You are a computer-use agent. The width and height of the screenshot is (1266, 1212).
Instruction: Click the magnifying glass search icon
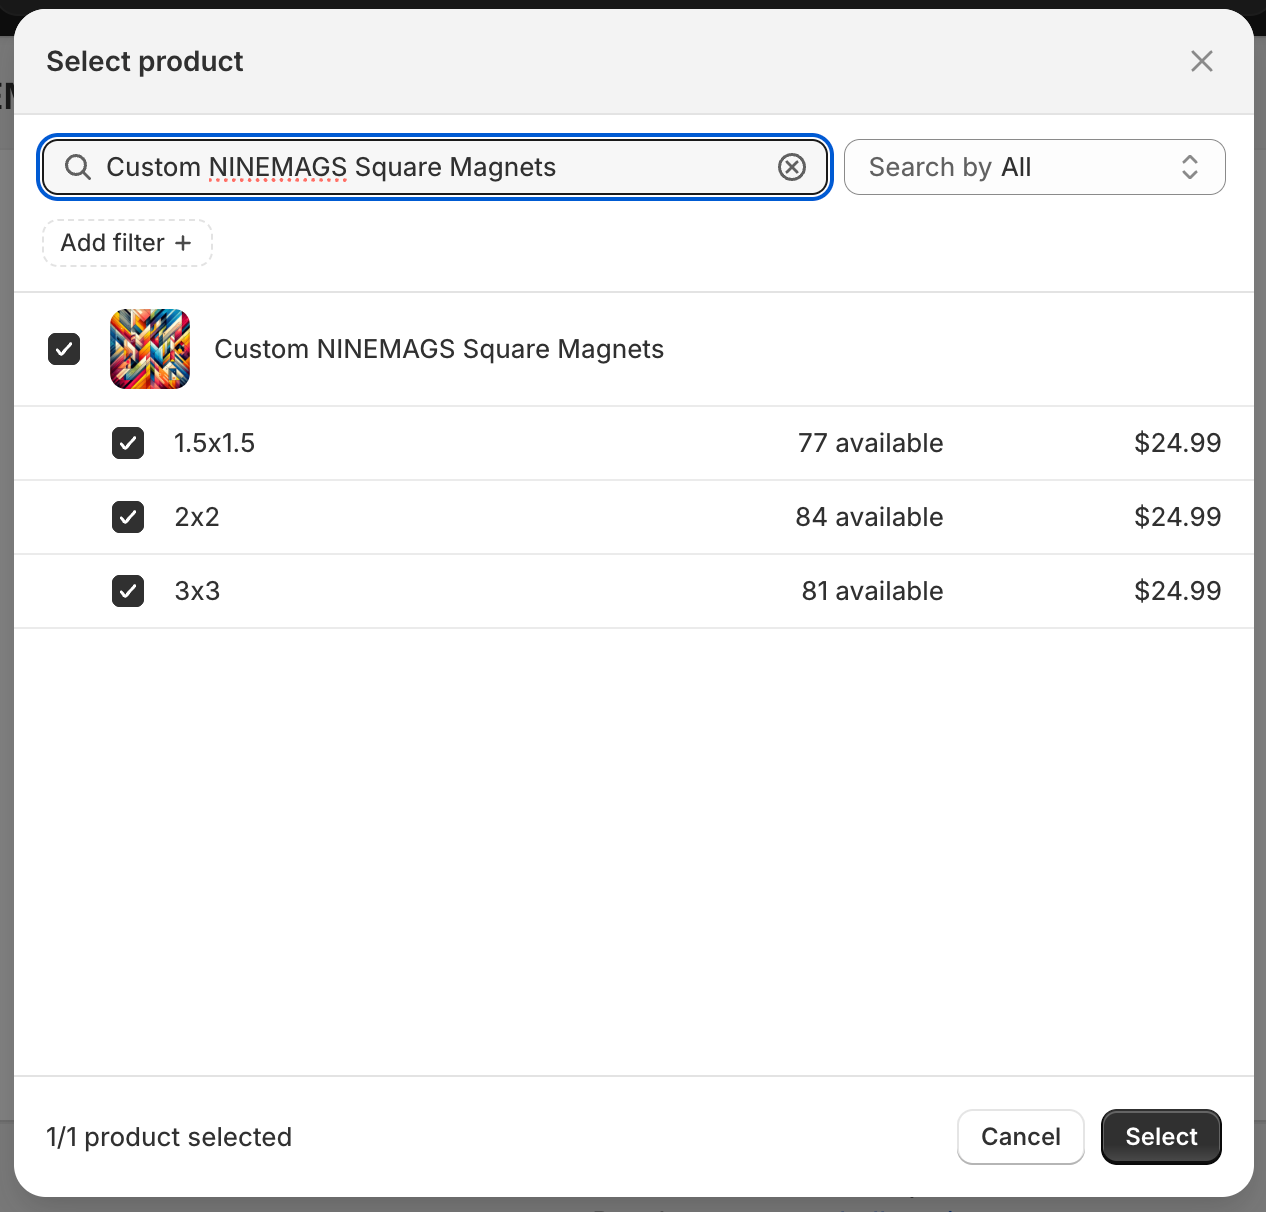(x=78, y=167)
